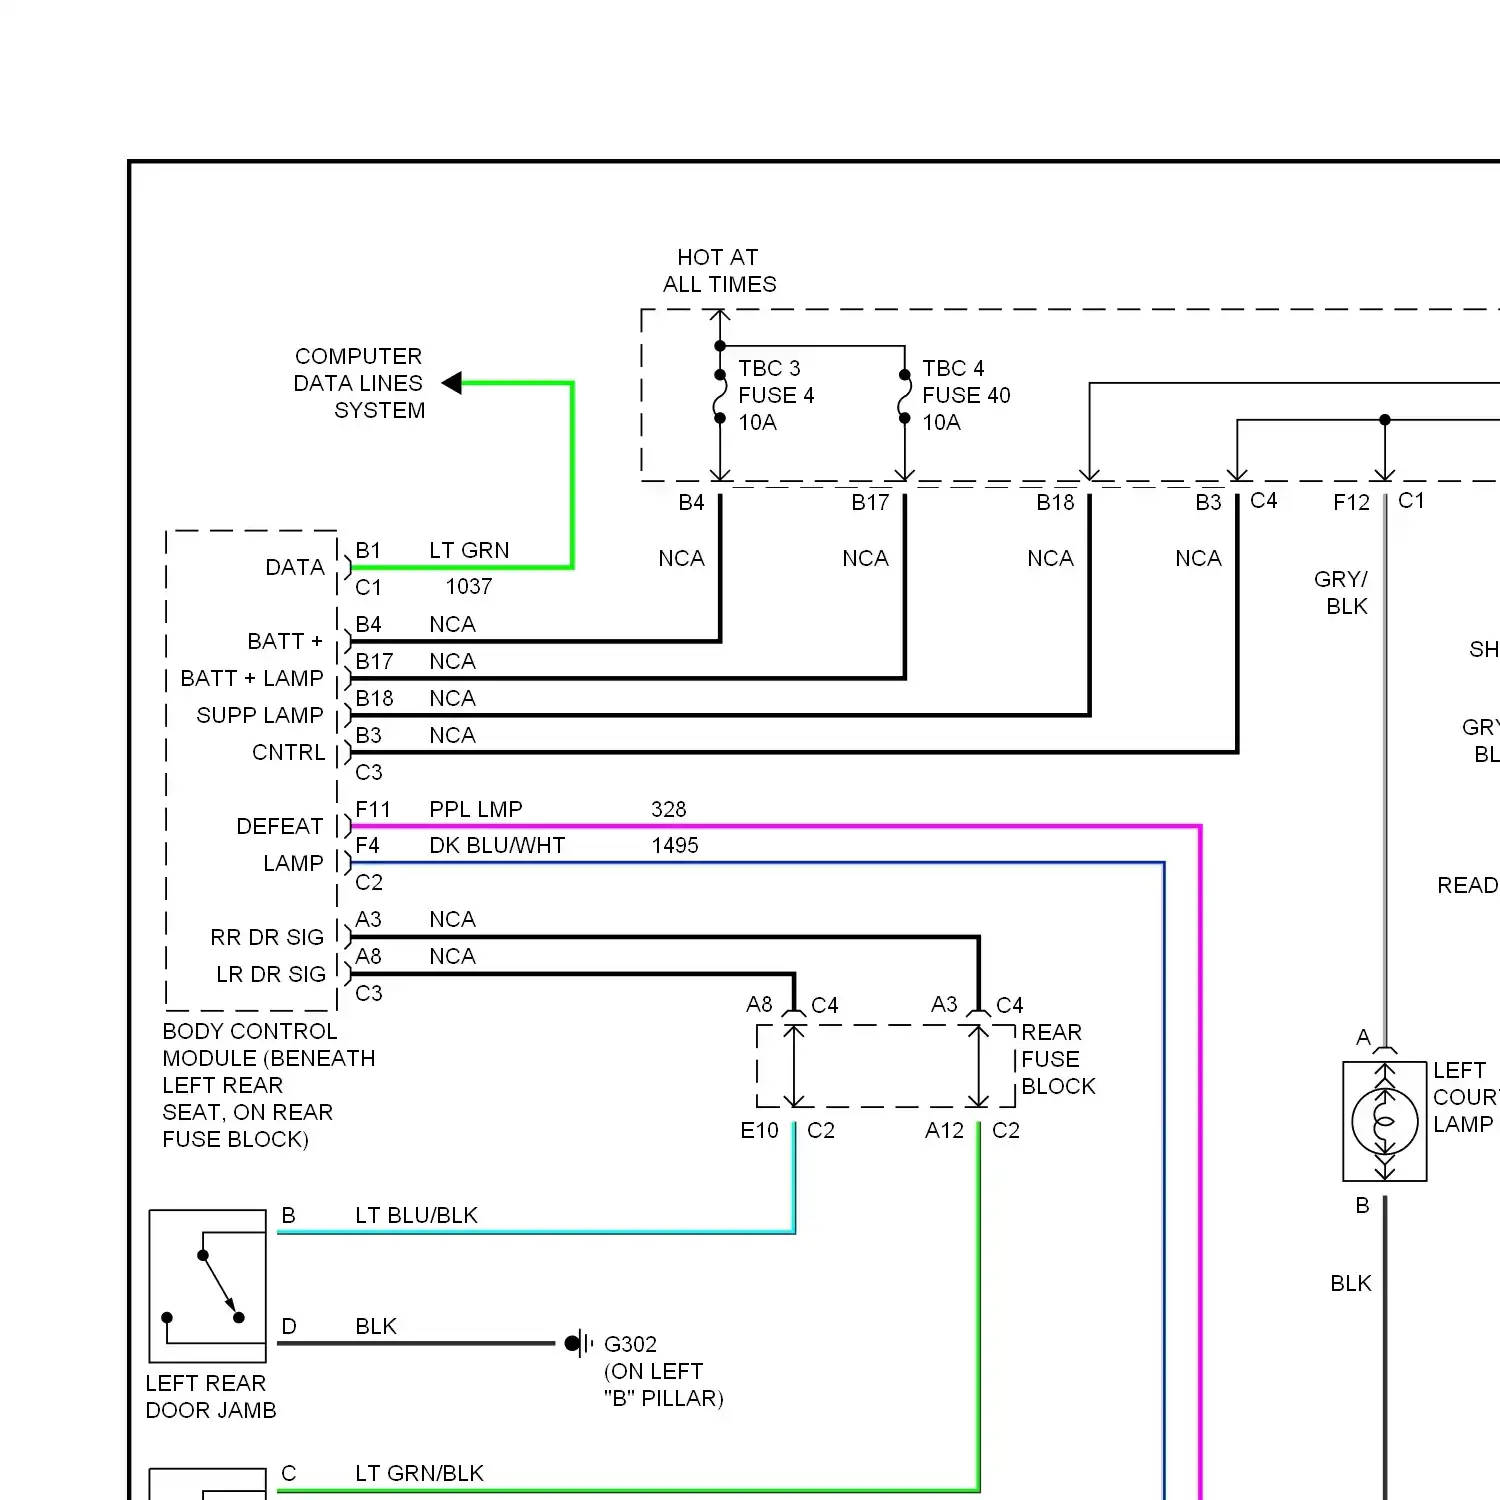Viewport: 1500px width, 1500px height.
Task: Click the 'COMPUTER DATA LINES SYSTEM' label
Action: pos(359,383)
